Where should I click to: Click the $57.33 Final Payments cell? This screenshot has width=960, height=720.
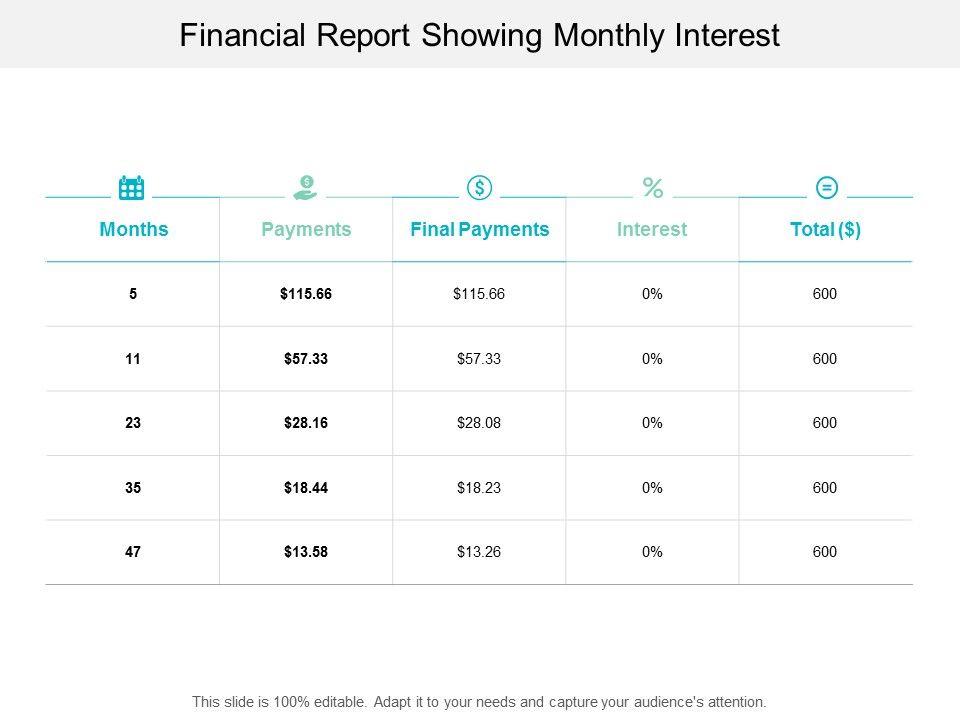[x=478, y=359]
